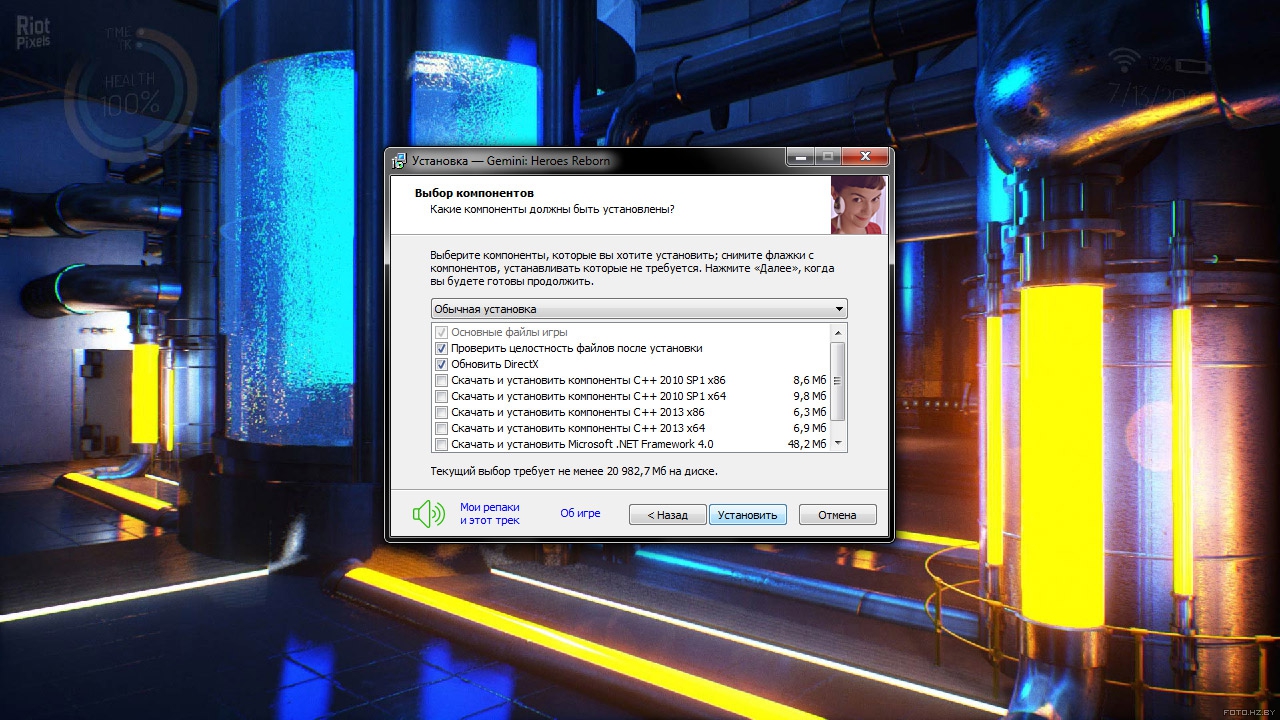Click the components list scrollbar thumb
This screenshot has width=1280, height=720.
839,381
